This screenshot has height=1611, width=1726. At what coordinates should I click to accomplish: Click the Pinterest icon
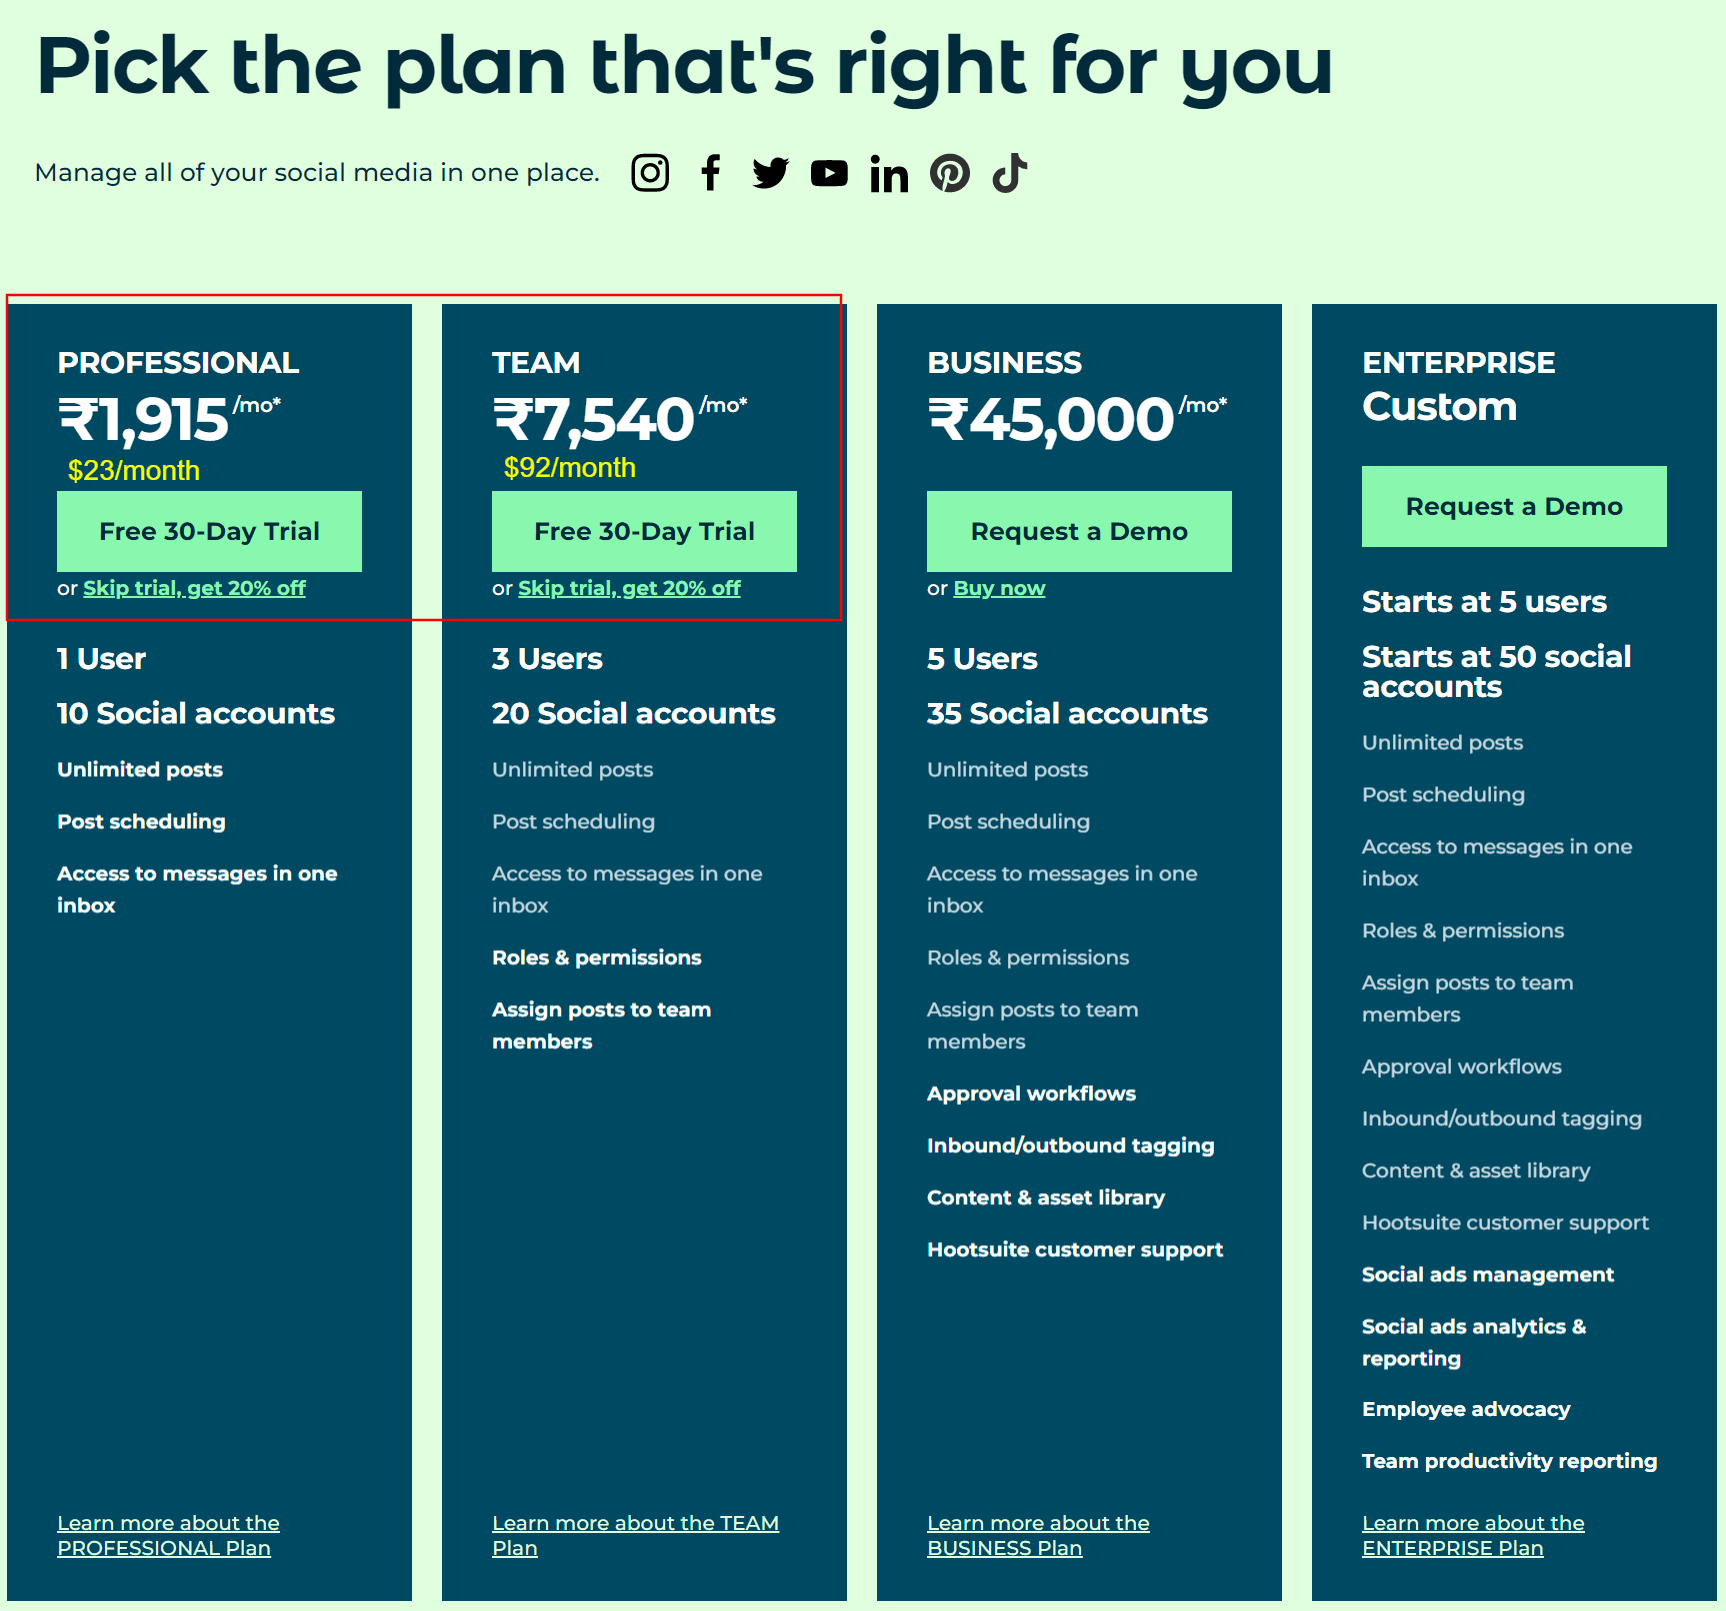tap(949, 173)
